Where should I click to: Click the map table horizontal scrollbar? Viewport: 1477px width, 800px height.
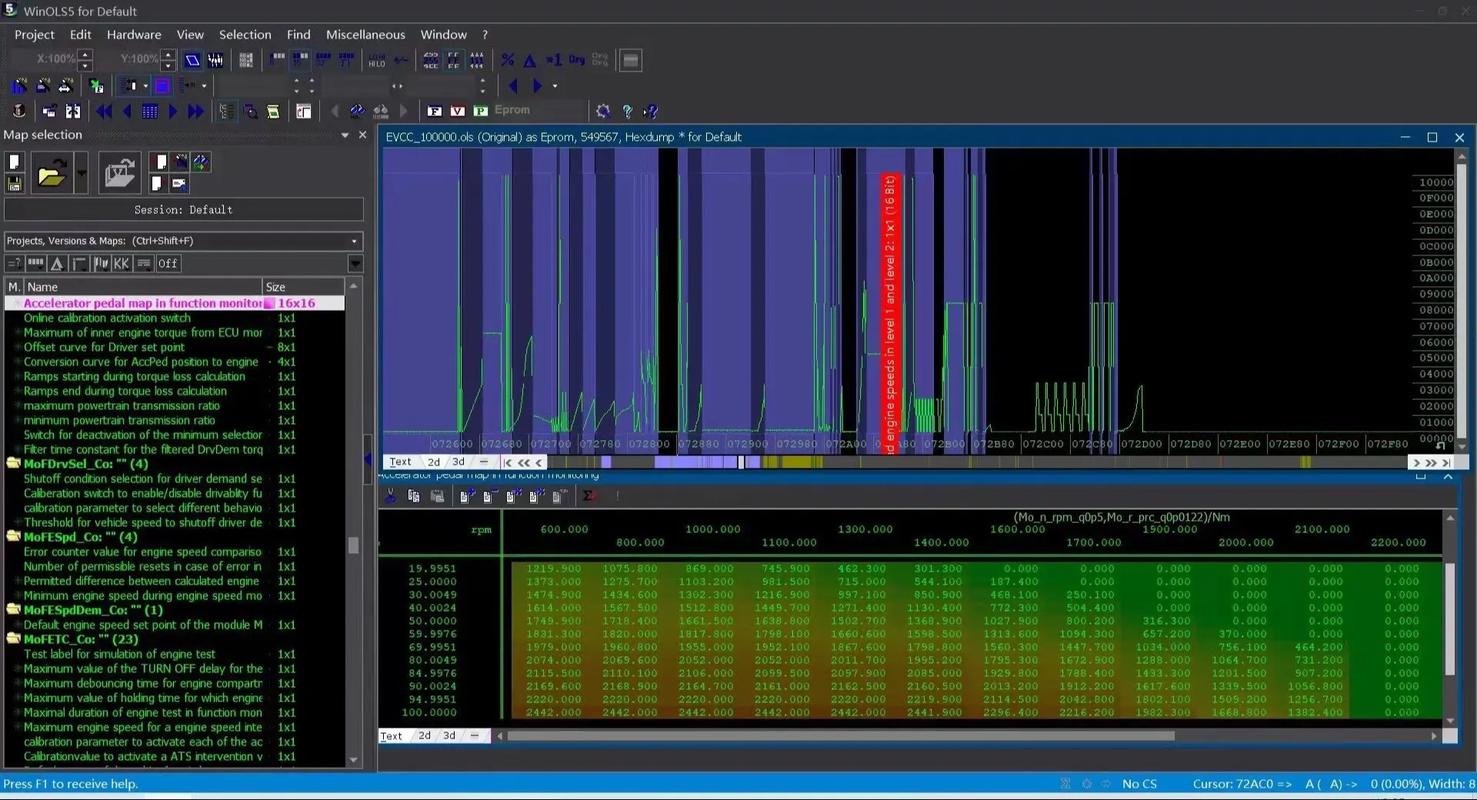842,736
